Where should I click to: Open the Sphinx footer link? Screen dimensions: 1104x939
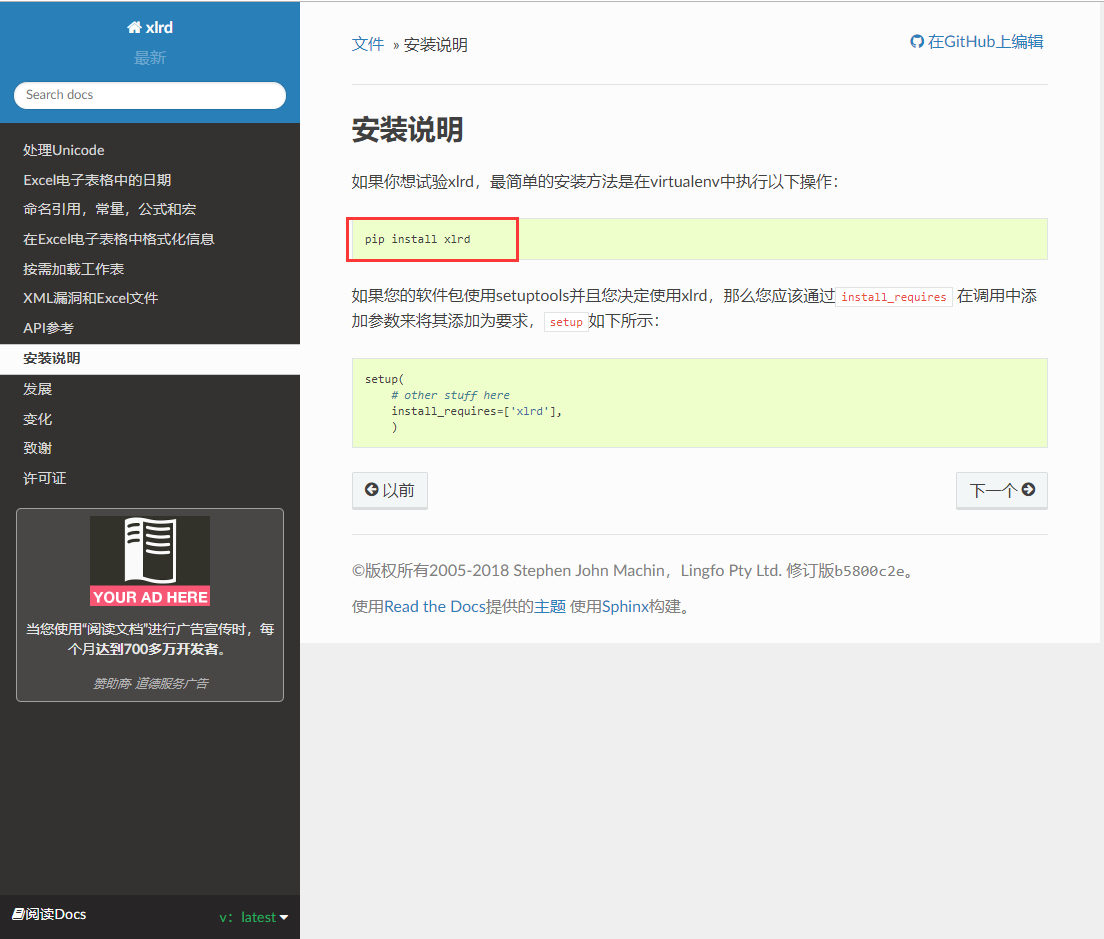(625, 606)
